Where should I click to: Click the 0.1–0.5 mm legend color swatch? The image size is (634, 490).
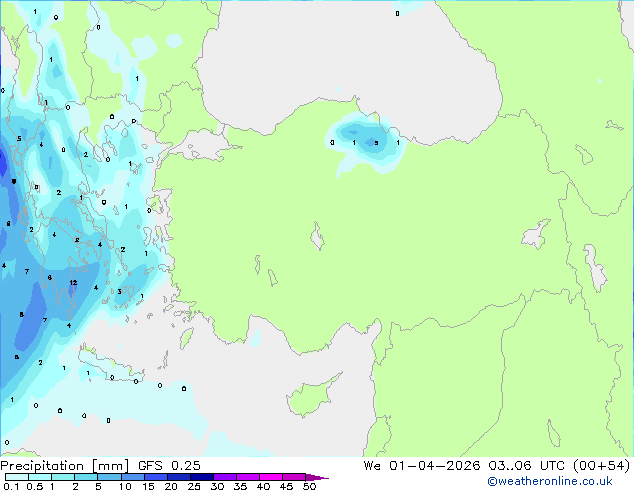coord(17,477)
